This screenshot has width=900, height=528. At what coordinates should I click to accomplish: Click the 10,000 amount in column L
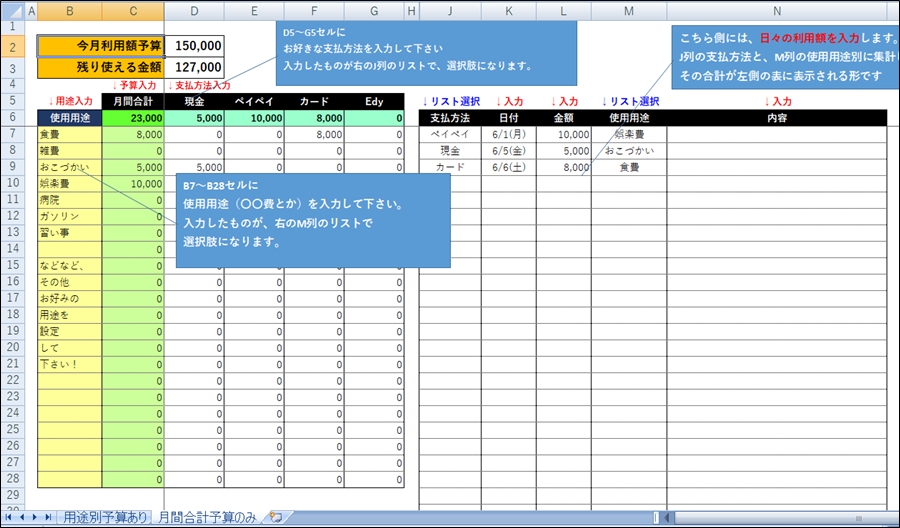click(x=564, y=134)
